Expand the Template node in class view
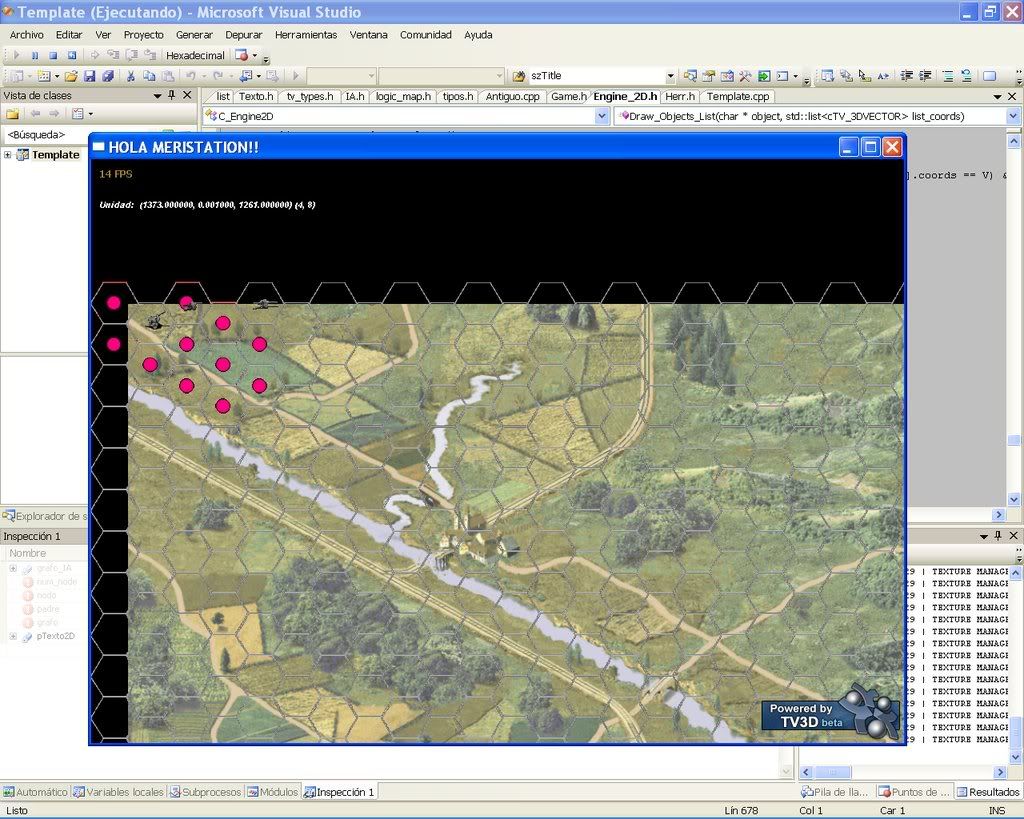This screenshot has height=819, width=1024. [8, 155]
